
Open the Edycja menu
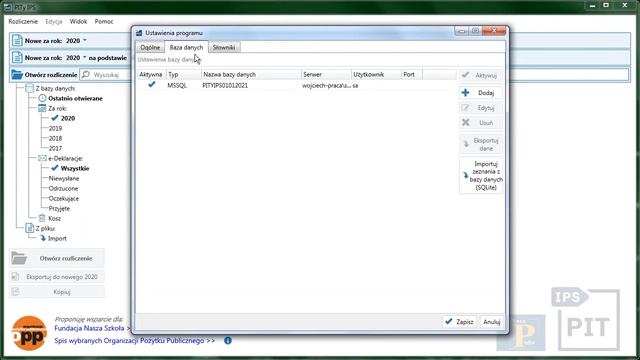pyautogui.click(x=53, y=21)
